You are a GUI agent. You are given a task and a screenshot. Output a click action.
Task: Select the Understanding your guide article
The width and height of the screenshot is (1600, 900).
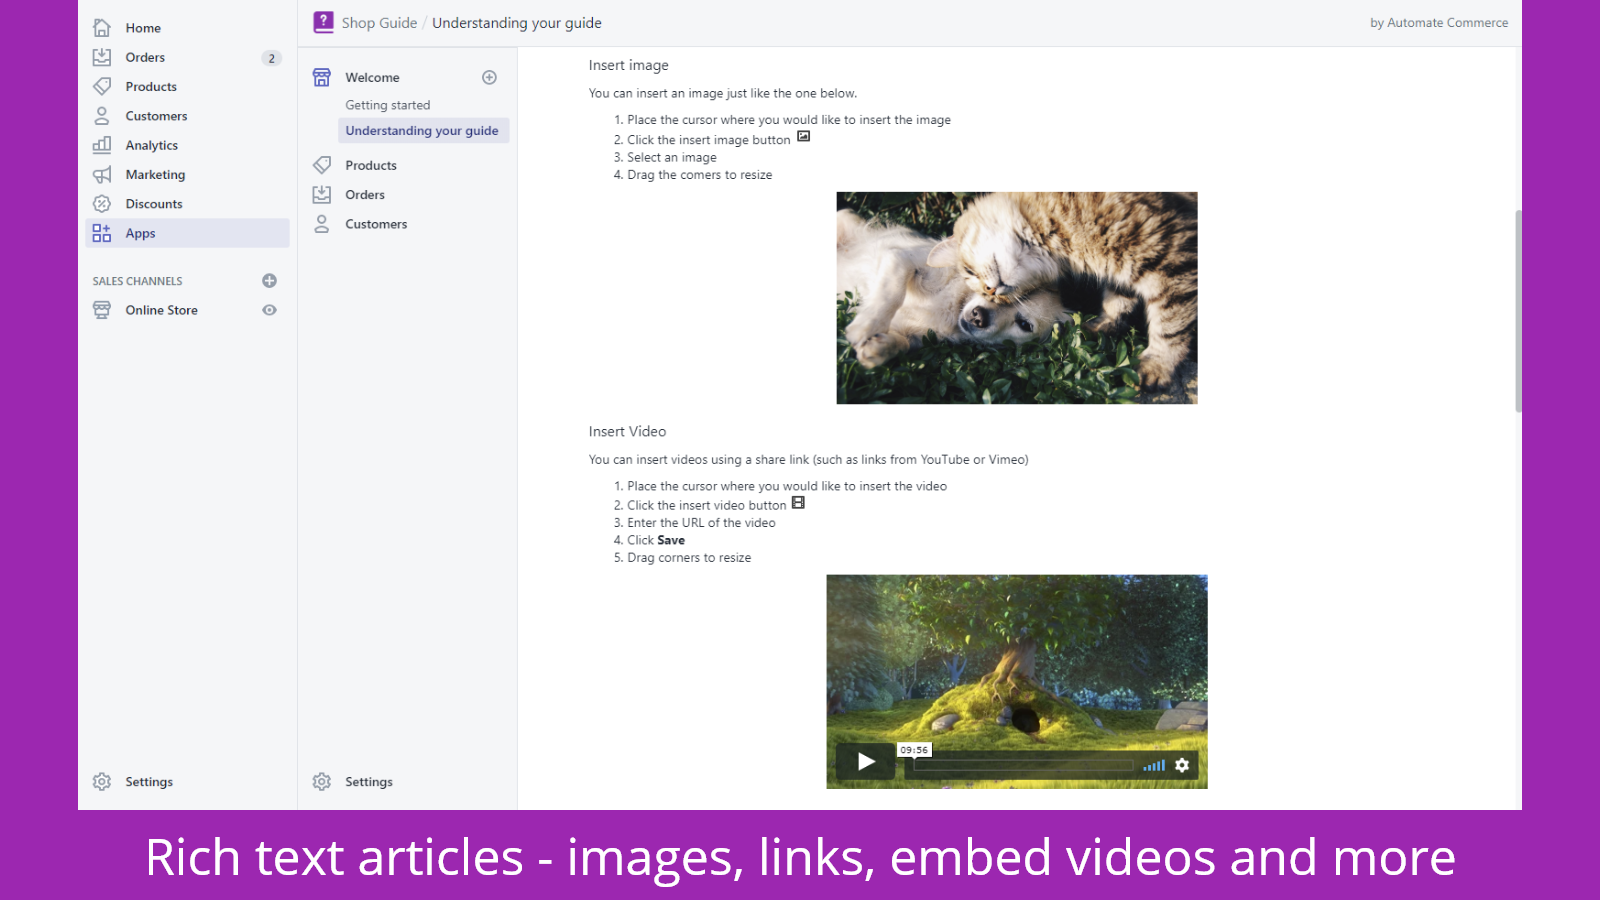click(422, 130)
